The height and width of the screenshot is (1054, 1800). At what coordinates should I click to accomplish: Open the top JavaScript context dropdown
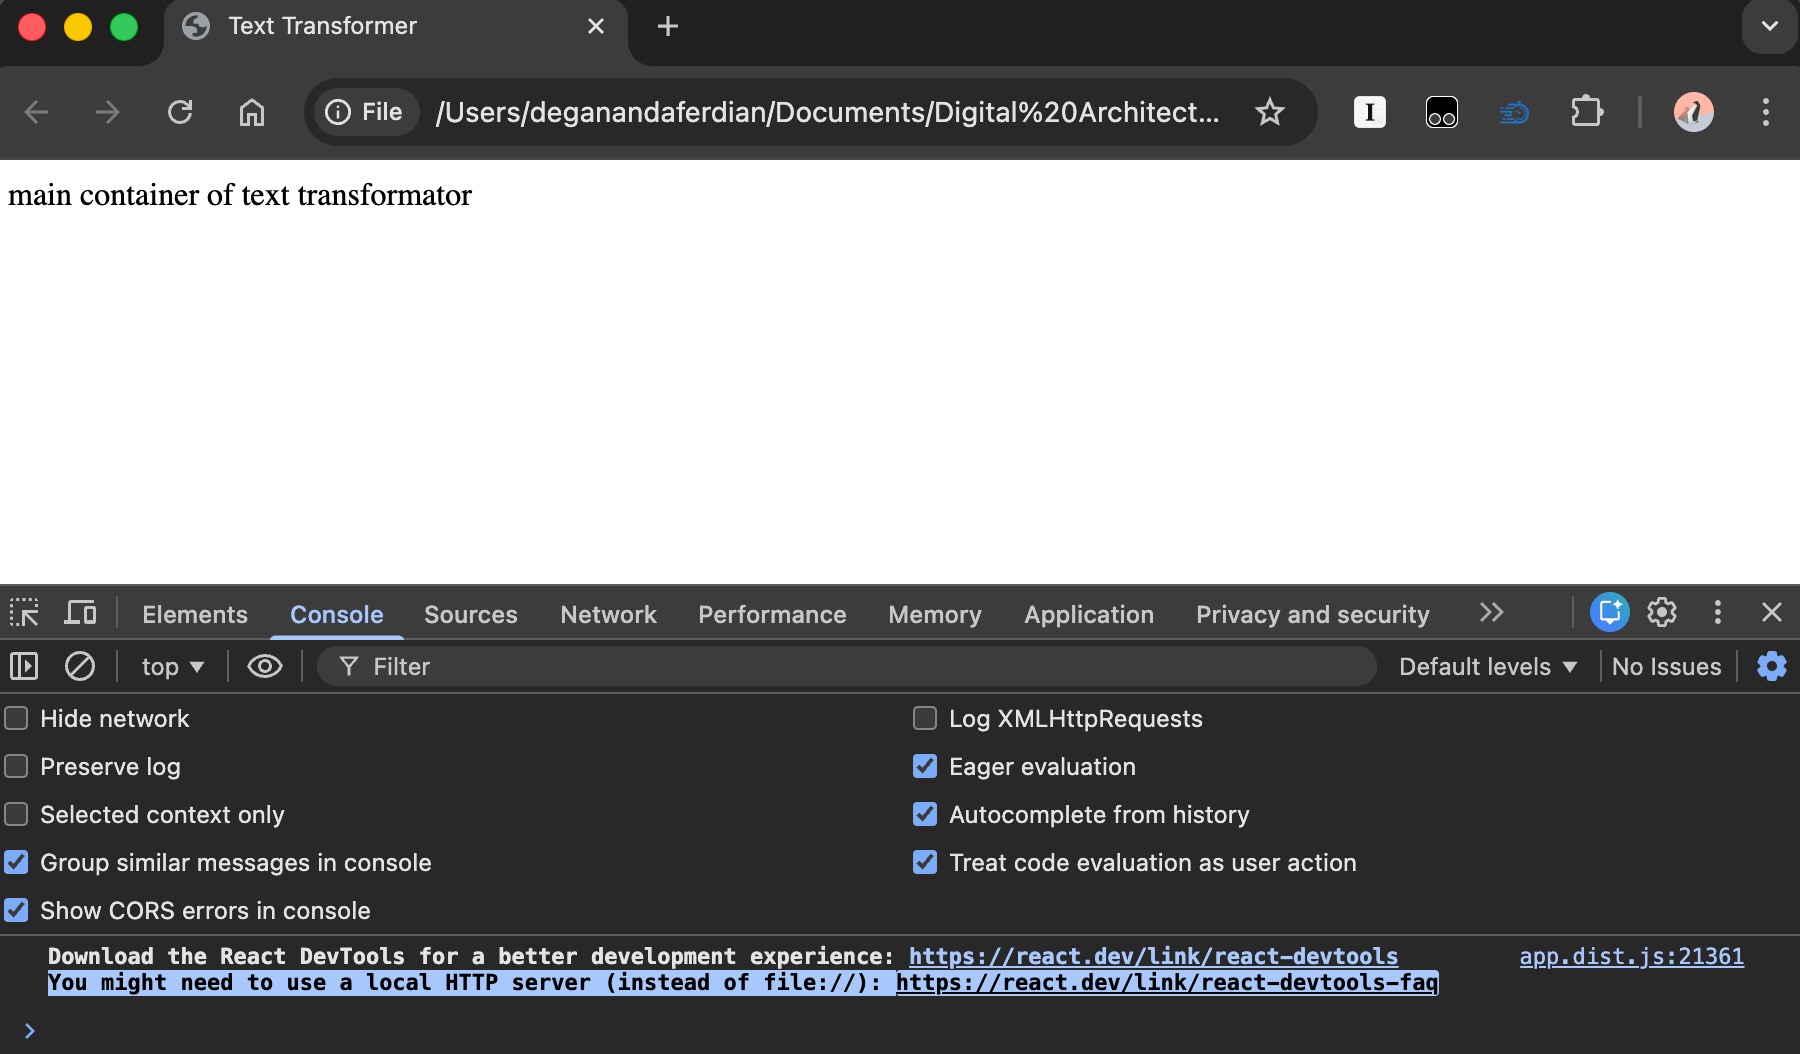click(x=172, y=667)
